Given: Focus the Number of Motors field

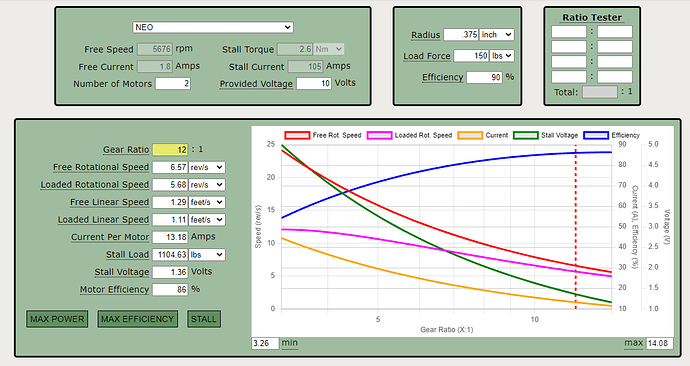Looking at the screenshot, I should (173, 84).
